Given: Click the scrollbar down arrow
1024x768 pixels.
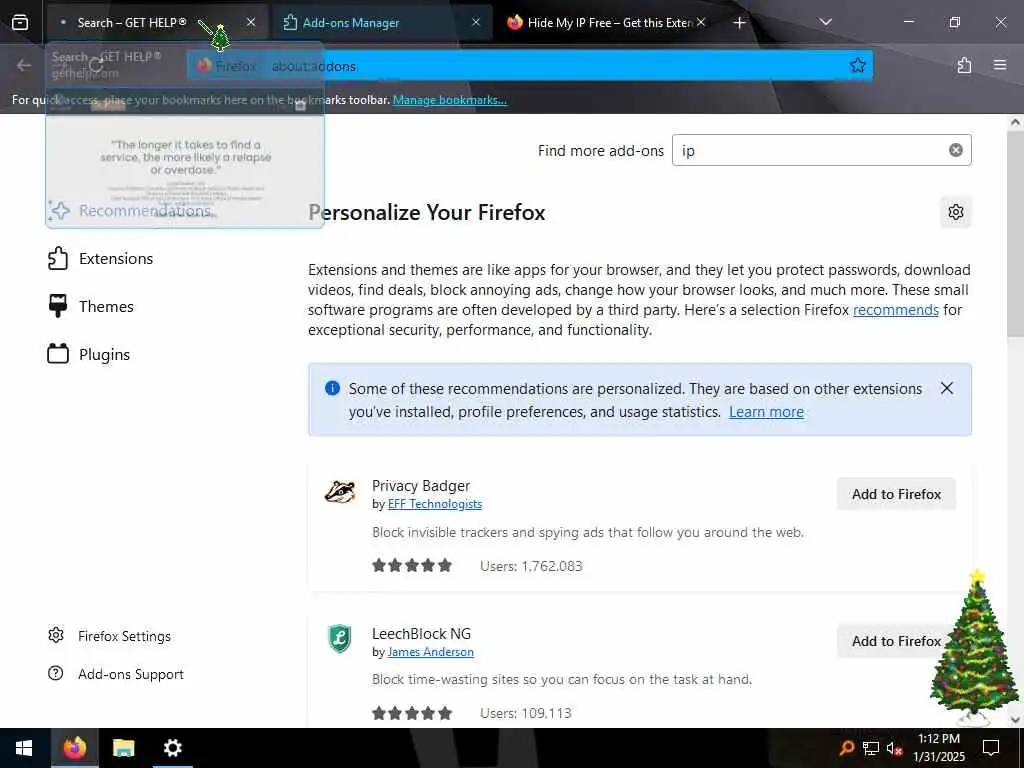Looking at the screenshot, I should click(1015, 720).
